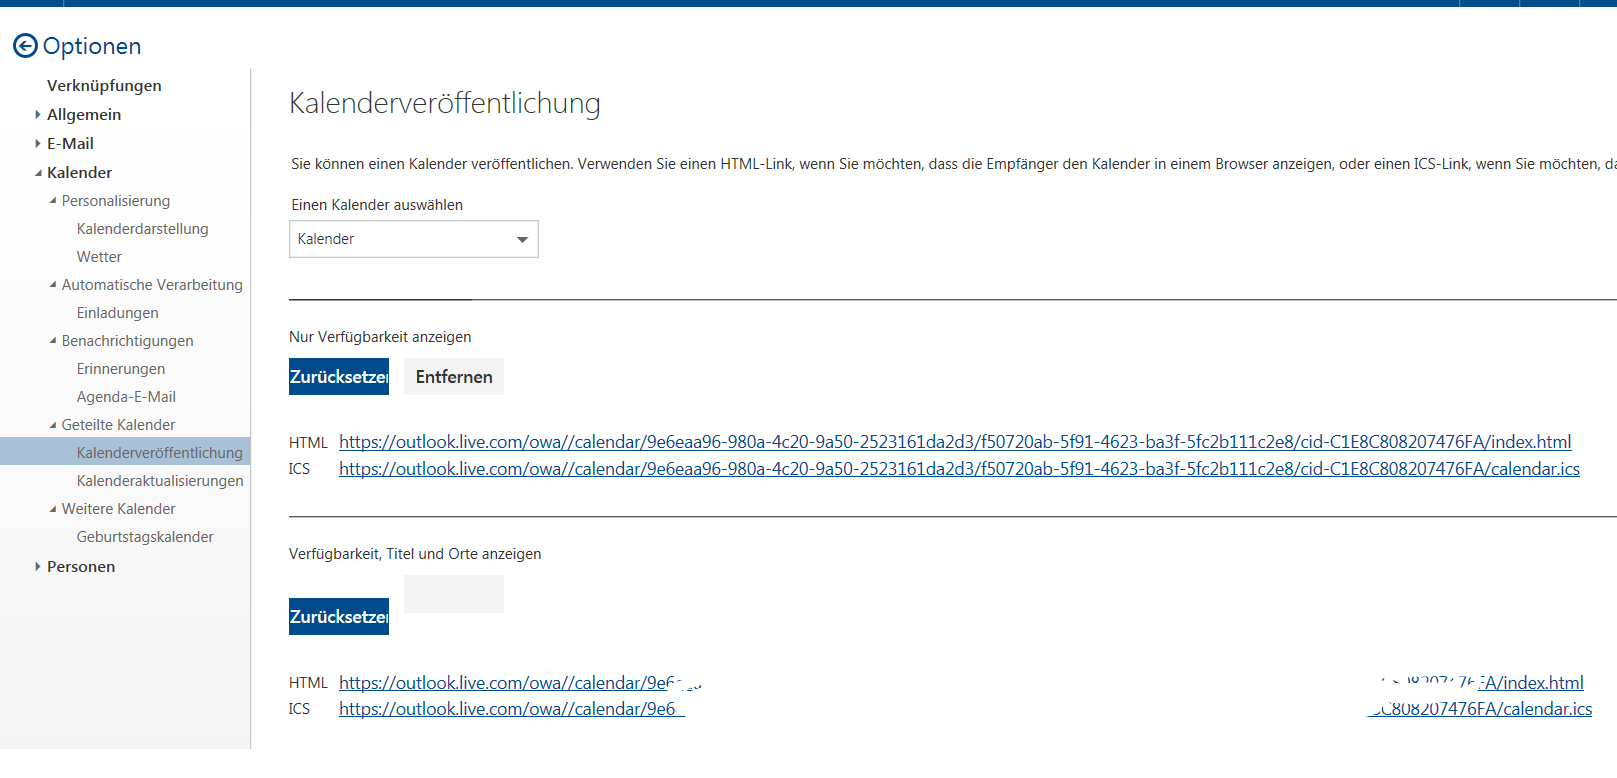Open the availability-only HTML index.html link
The height and width of the screenshot is (778, 1617).
[x=954, y=442]
